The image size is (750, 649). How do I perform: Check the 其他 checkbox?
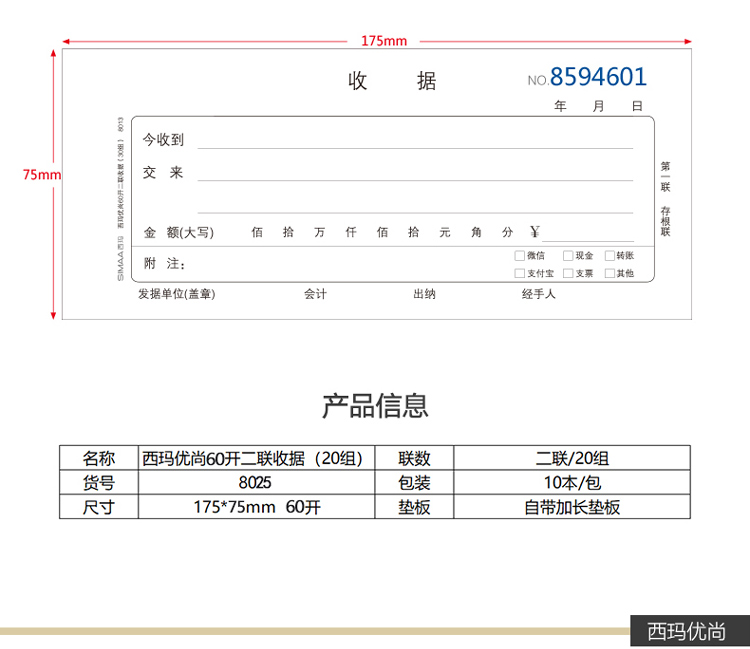tap(609, 273)
